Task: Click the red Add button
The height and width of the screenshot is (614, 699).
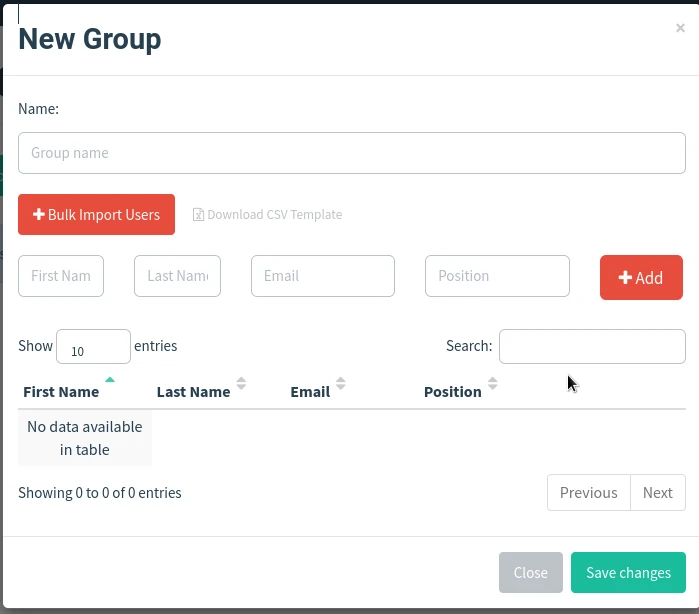Action: (x=641, y=278)
